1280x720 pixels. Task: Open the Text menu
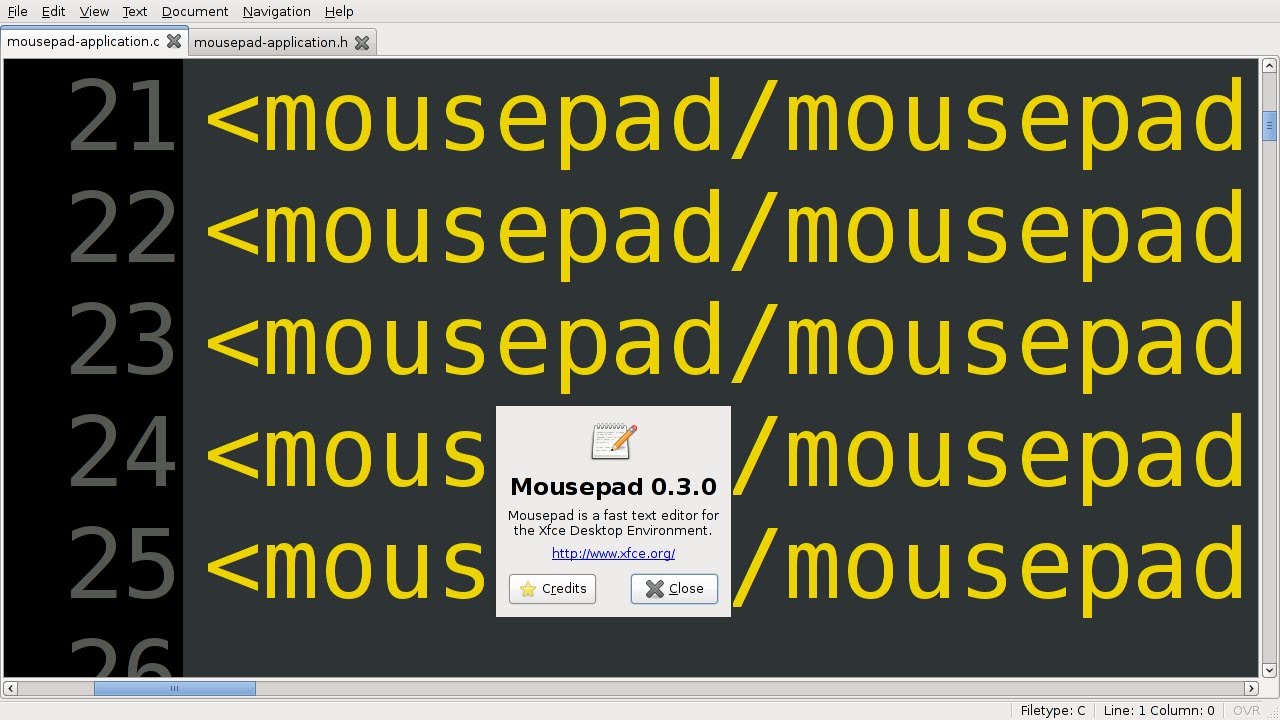135,11
